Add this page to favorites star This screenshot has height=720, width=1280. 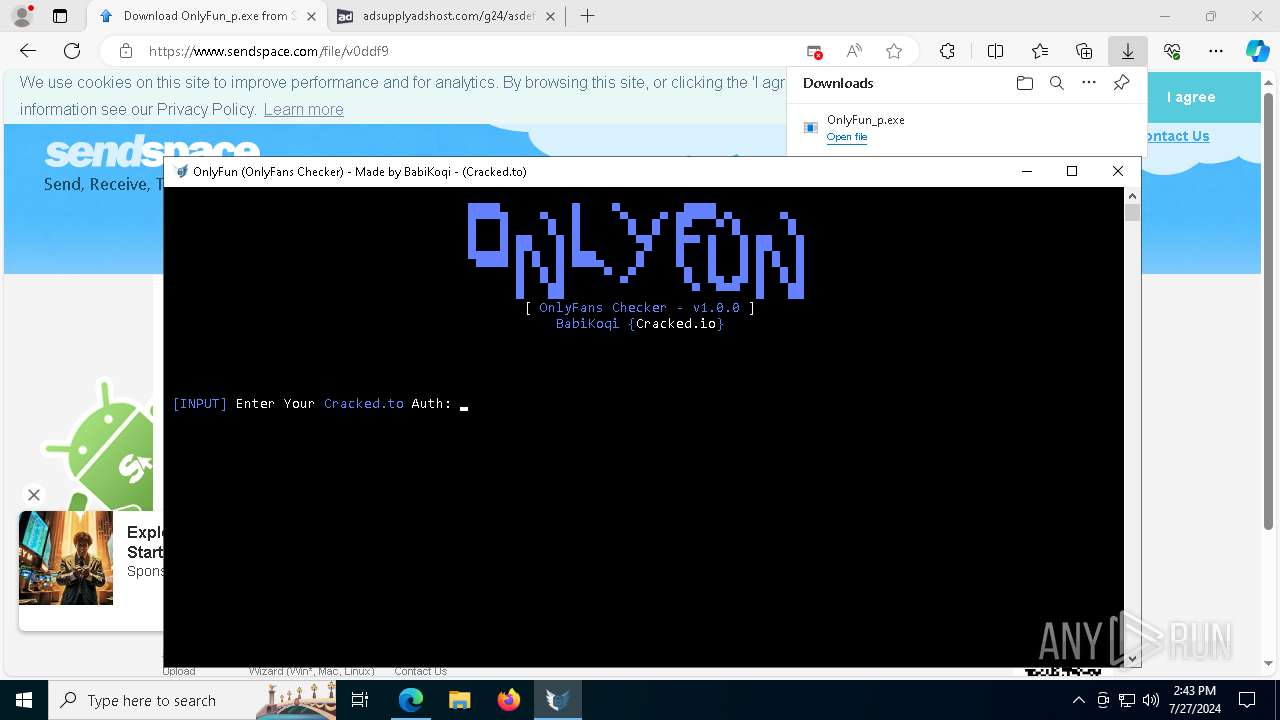coord(894,51)
